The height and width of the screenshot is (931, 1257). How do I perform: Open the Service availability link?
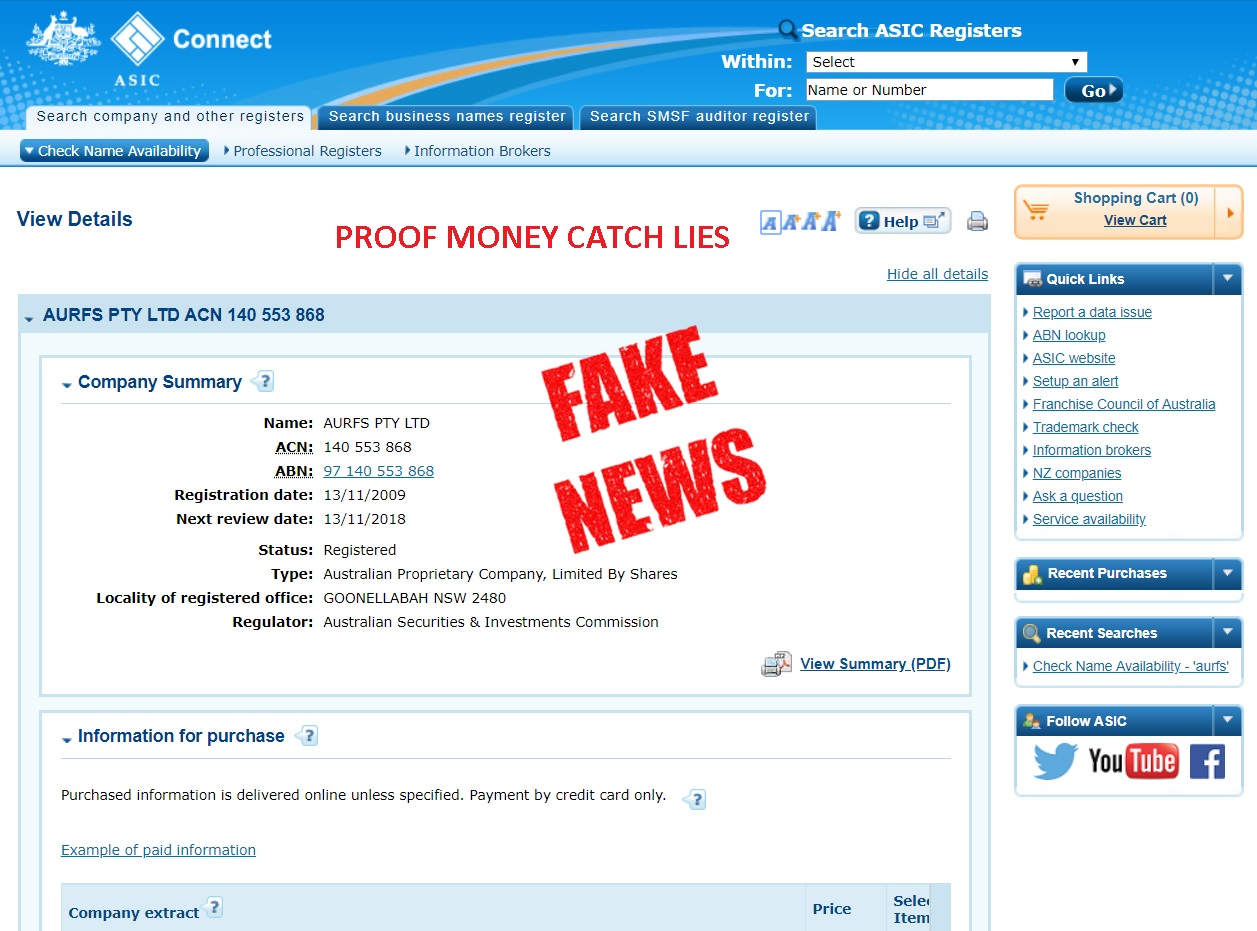[x=1089, y=519]
